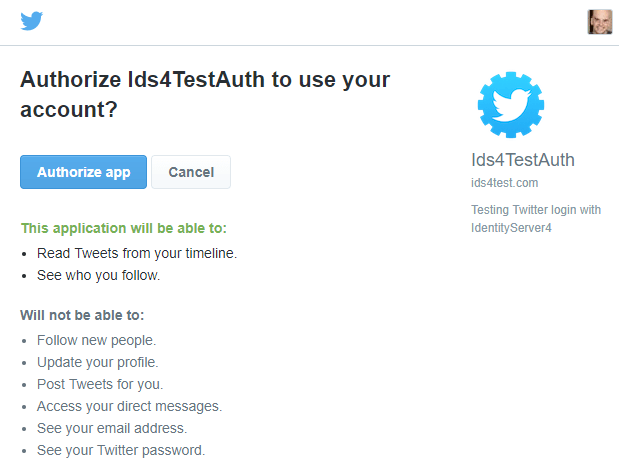This screenshot has height=463, width=619.
Task: Select 'Post Tweets for you' list item
Action: 100,384
